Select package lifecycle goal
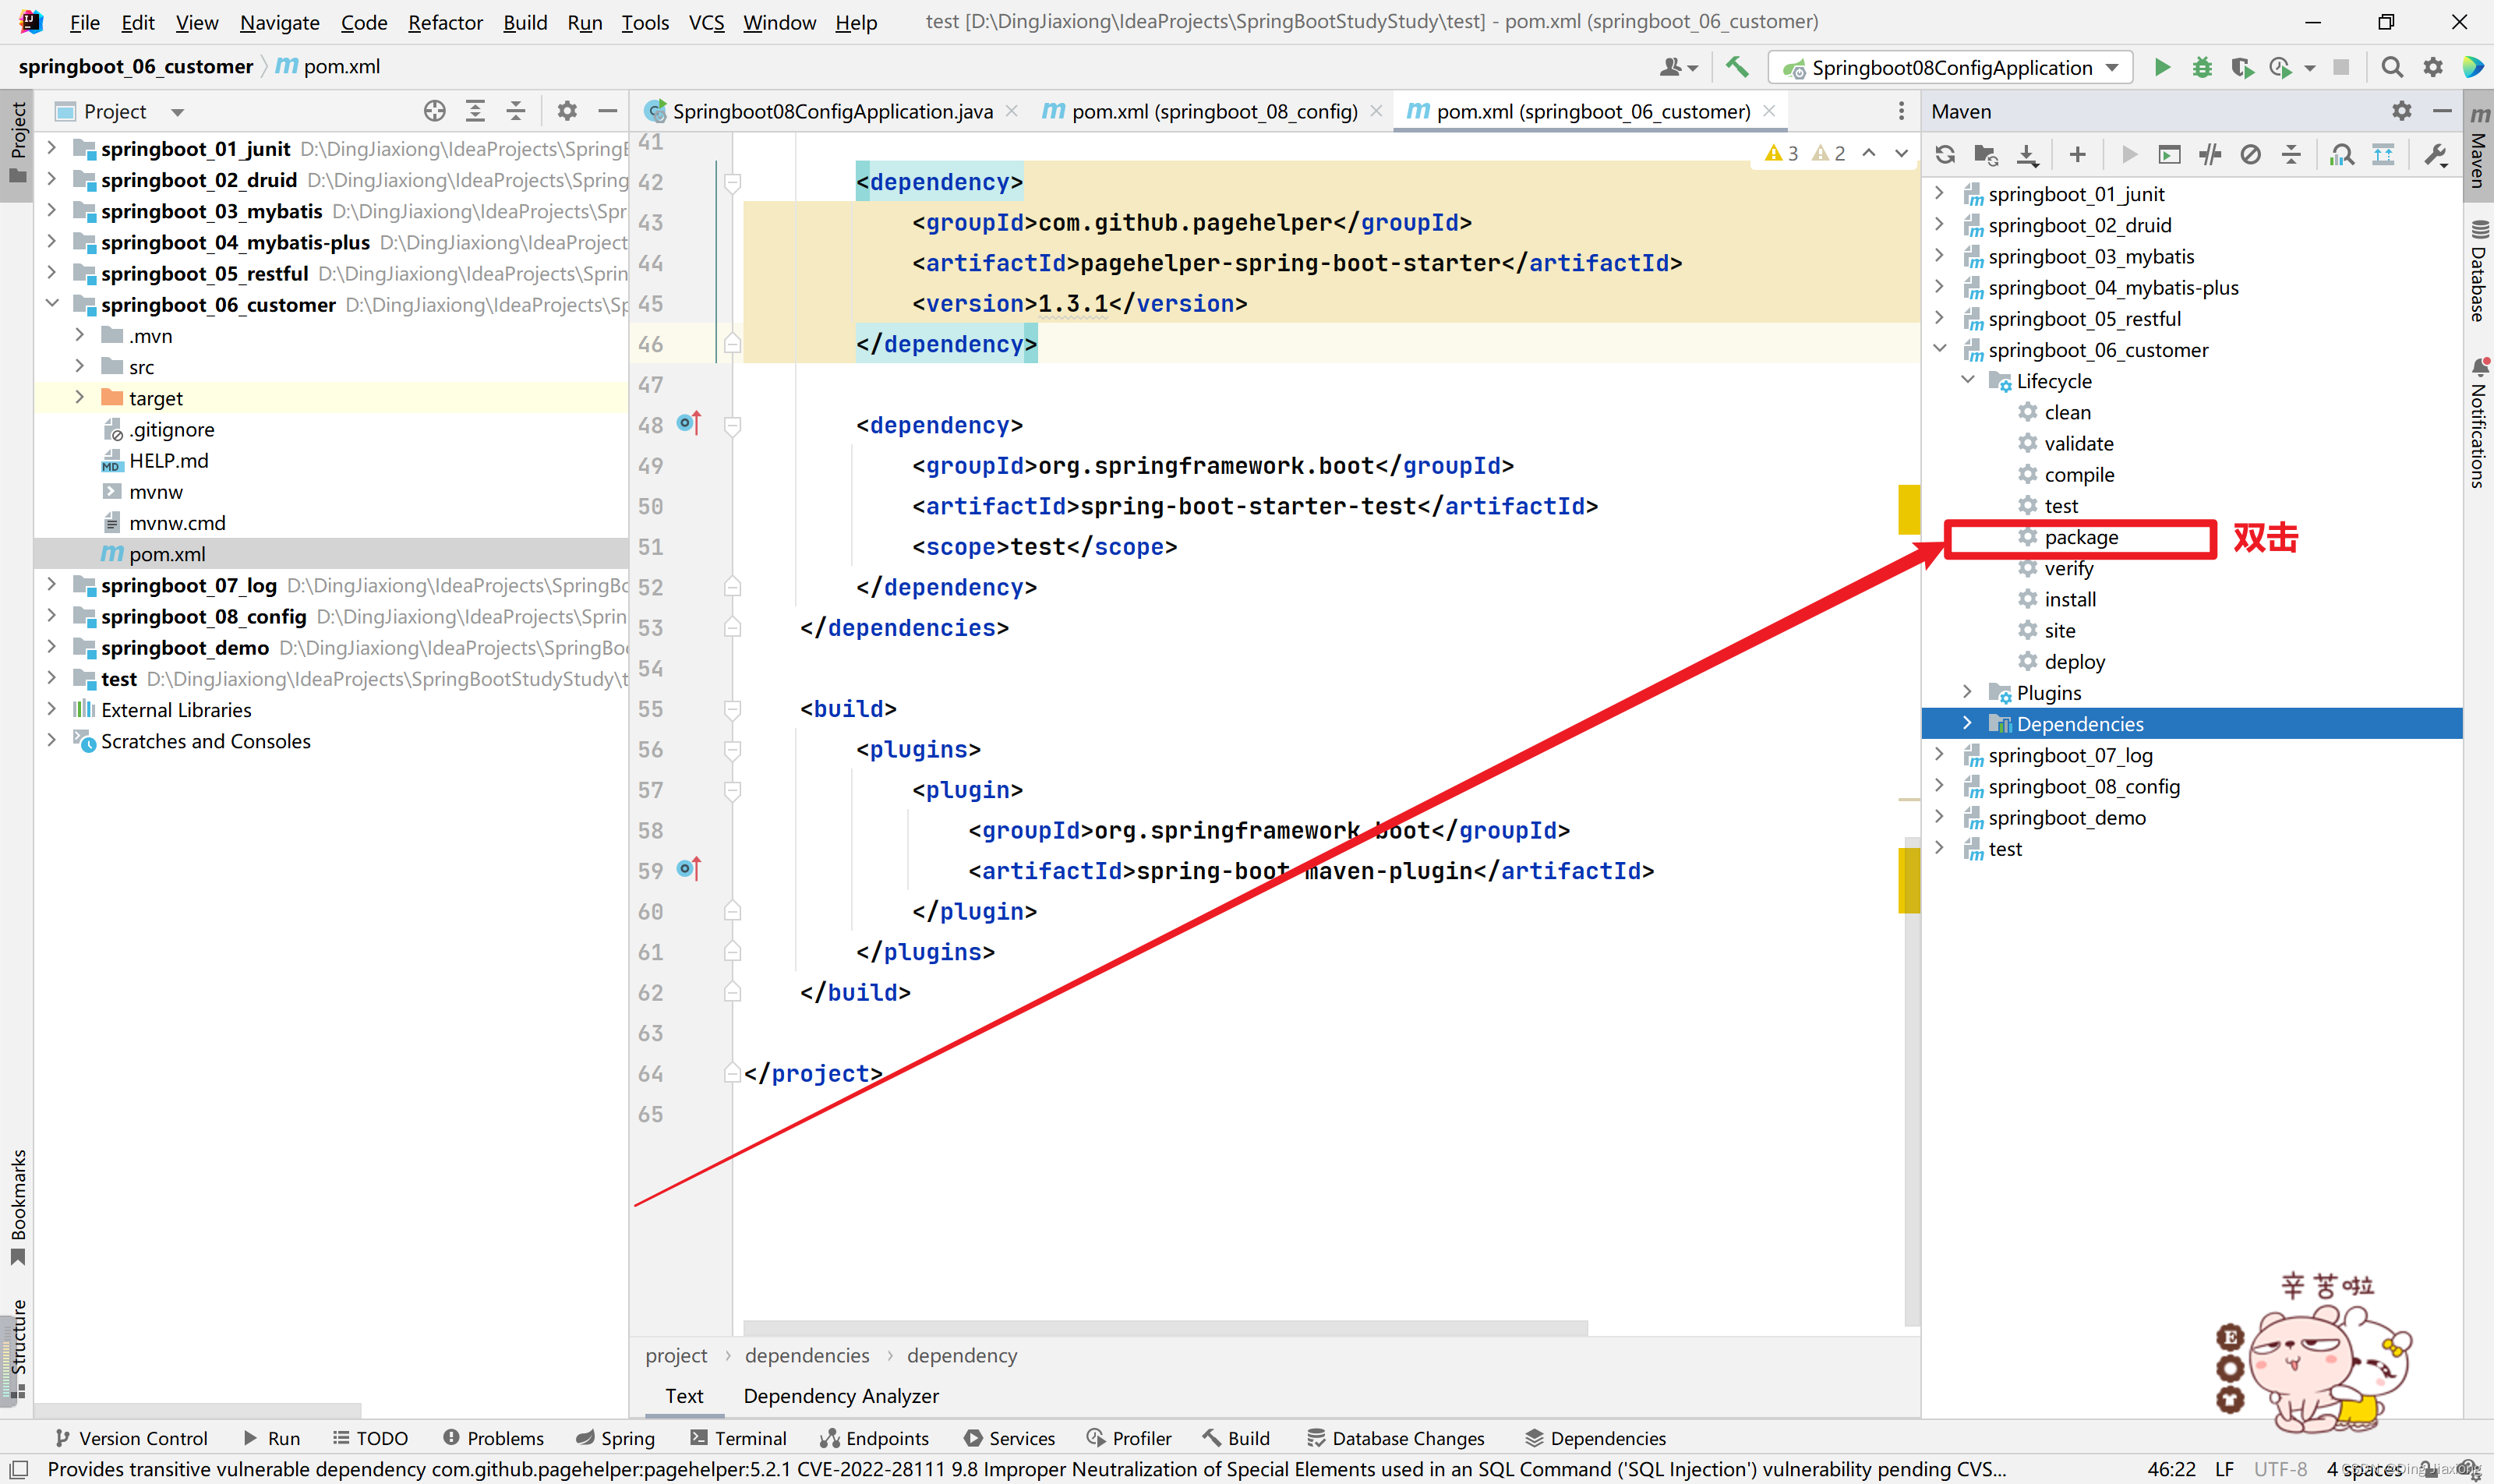2494x1484 pixels. pos(2080,537)
